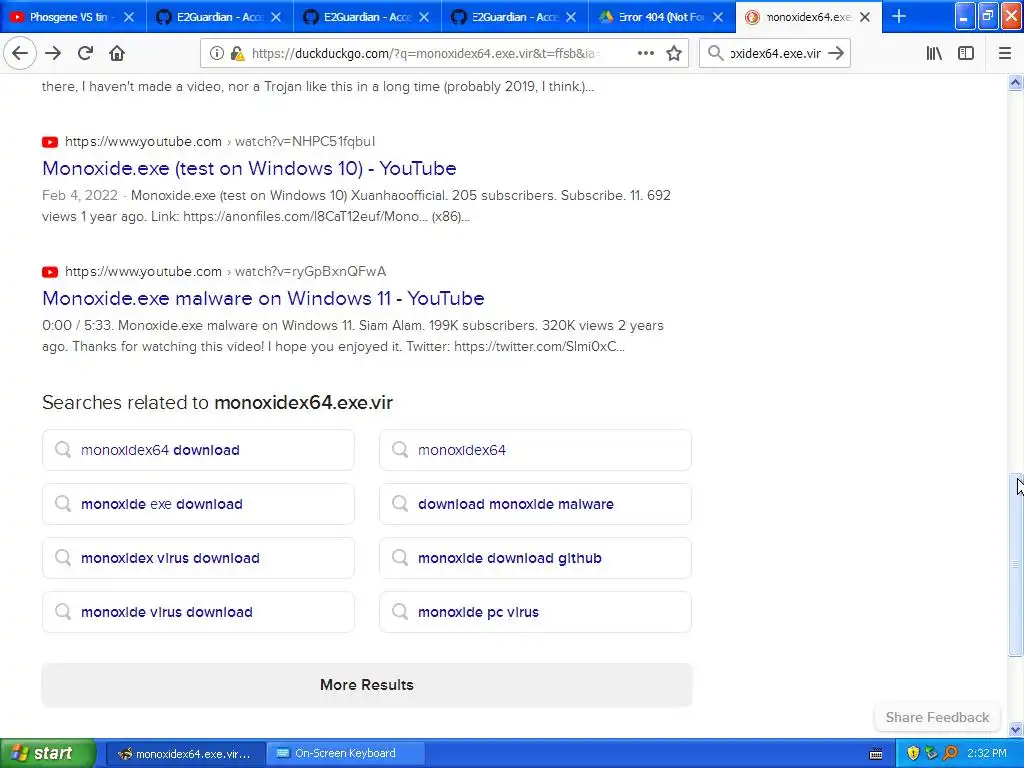This screenshot has height=768, width=1024.
Task: Click the orange magnifier tray icon
Action: click(x=950, y=754)
